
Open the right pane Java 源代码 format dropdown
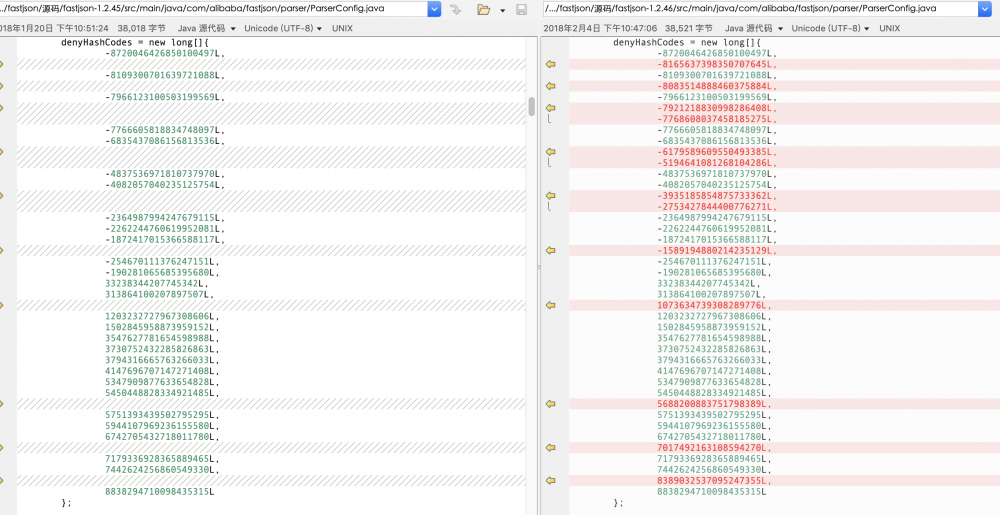tap(754, 28)
